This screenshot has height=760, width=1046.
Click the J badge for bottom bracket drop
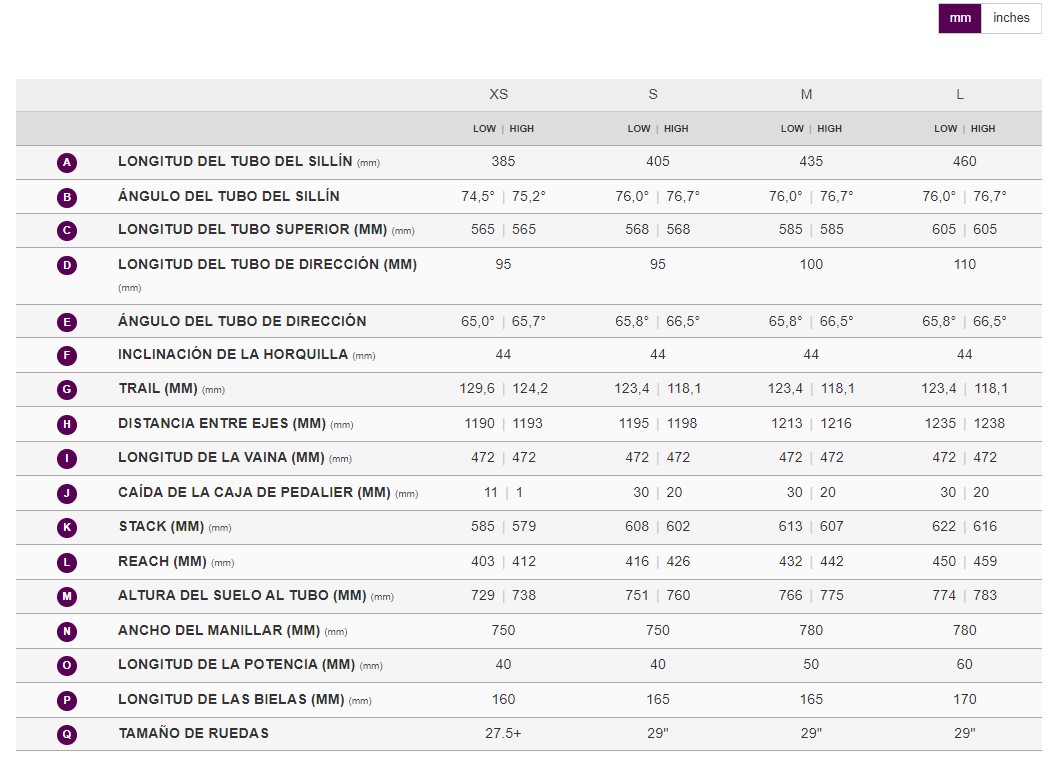tap(67, 493)
